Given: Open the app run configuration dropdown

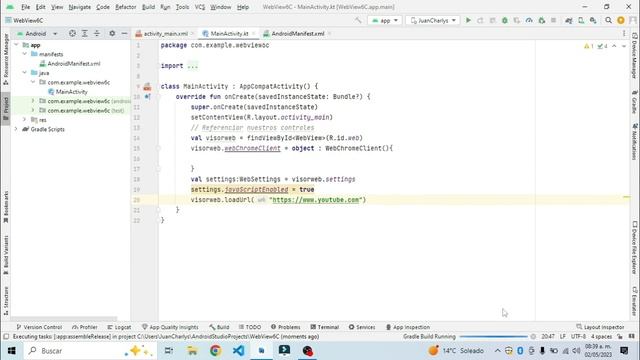Looking at the screenshot, I should pos(384,20).
